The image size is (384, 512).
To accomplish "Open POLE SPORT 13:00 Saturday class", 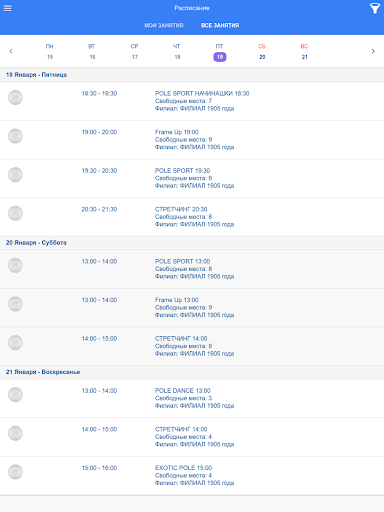I will pyautogui.click(x=192, y=269).
